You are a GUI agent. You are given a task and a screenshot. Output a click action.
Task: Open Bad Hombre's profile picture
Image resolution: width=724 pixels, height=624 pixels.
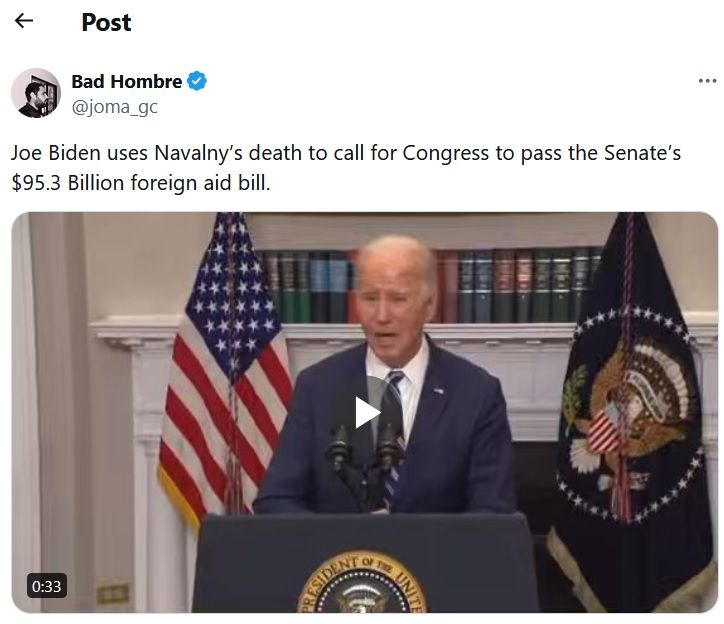[36, 93]
